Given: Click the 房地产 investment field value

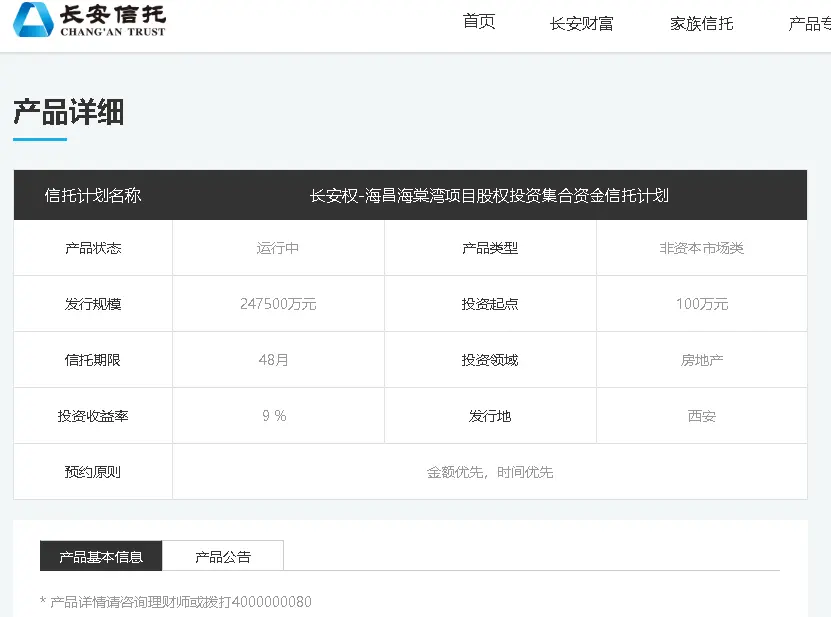Looking at the screenshot, I should pyautogui.click(x=701, y=360).
